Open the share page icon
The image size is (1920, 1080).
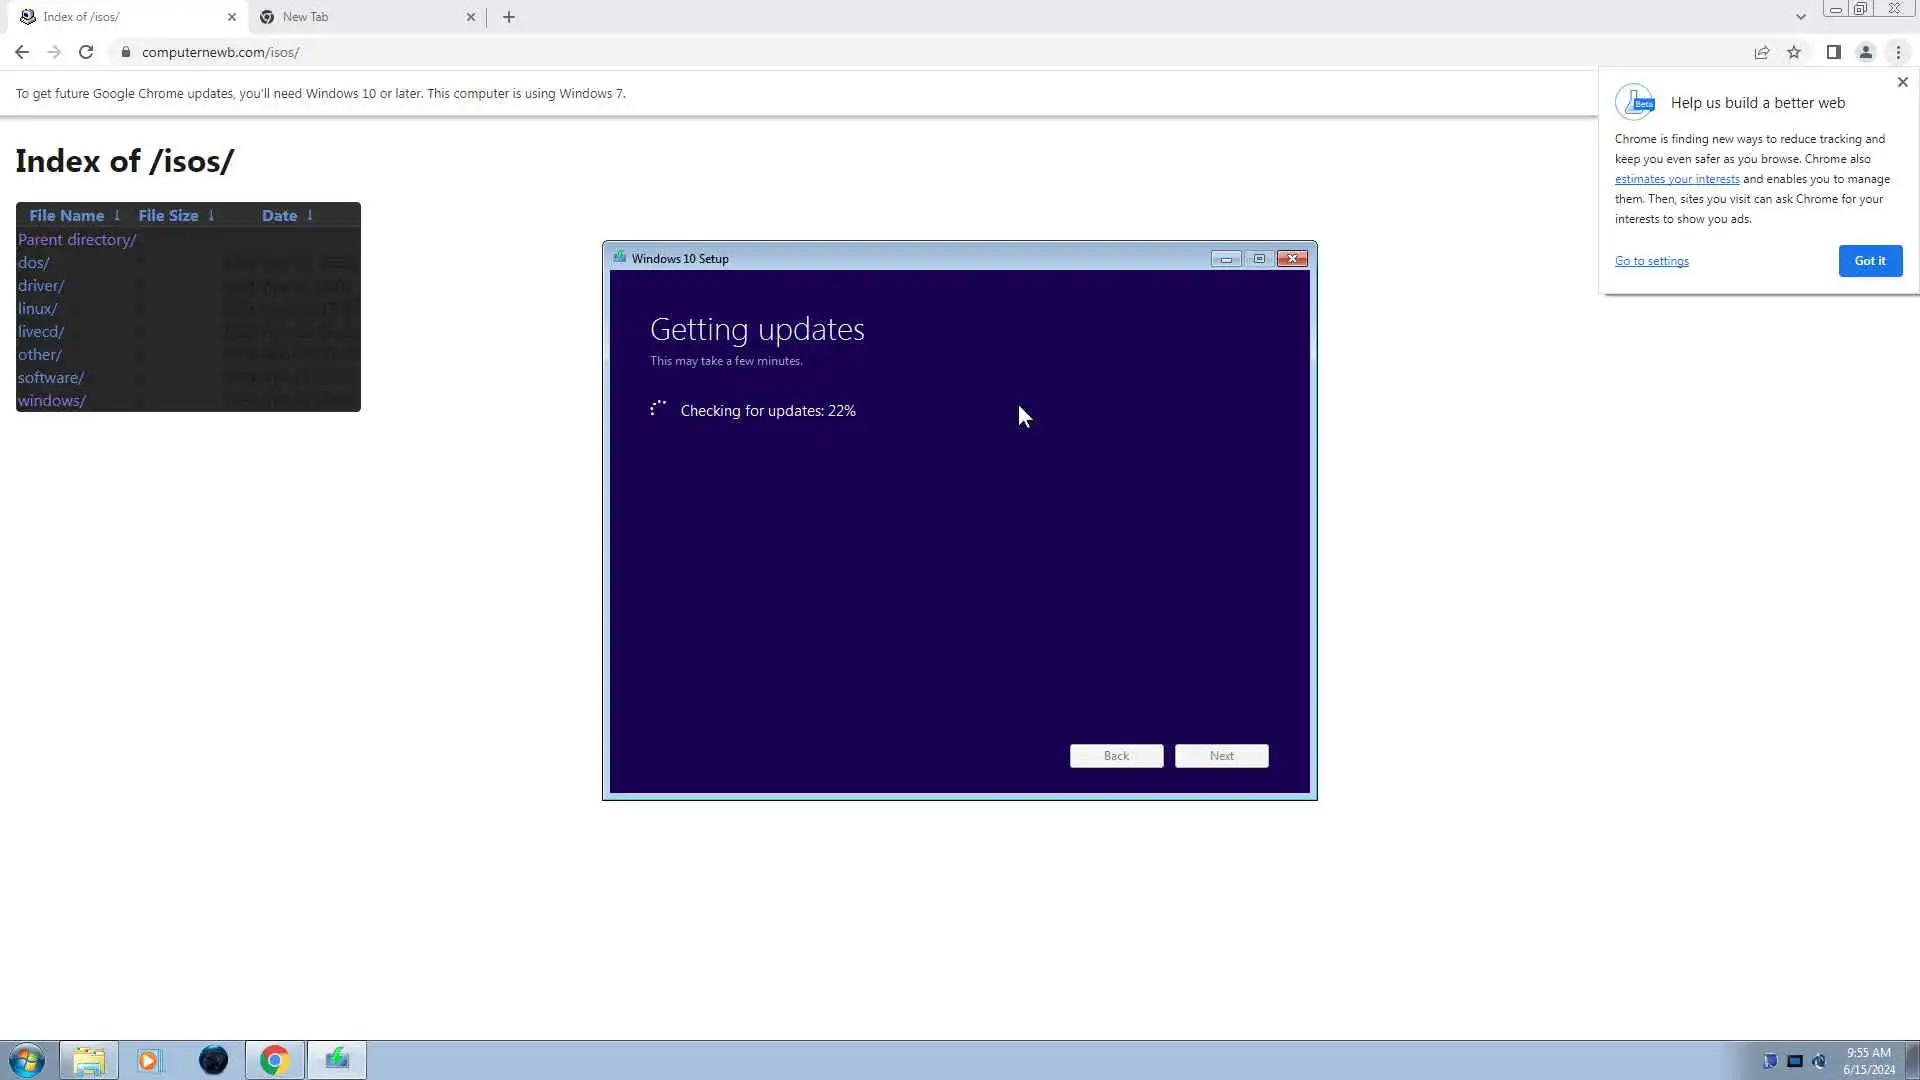1762,52
